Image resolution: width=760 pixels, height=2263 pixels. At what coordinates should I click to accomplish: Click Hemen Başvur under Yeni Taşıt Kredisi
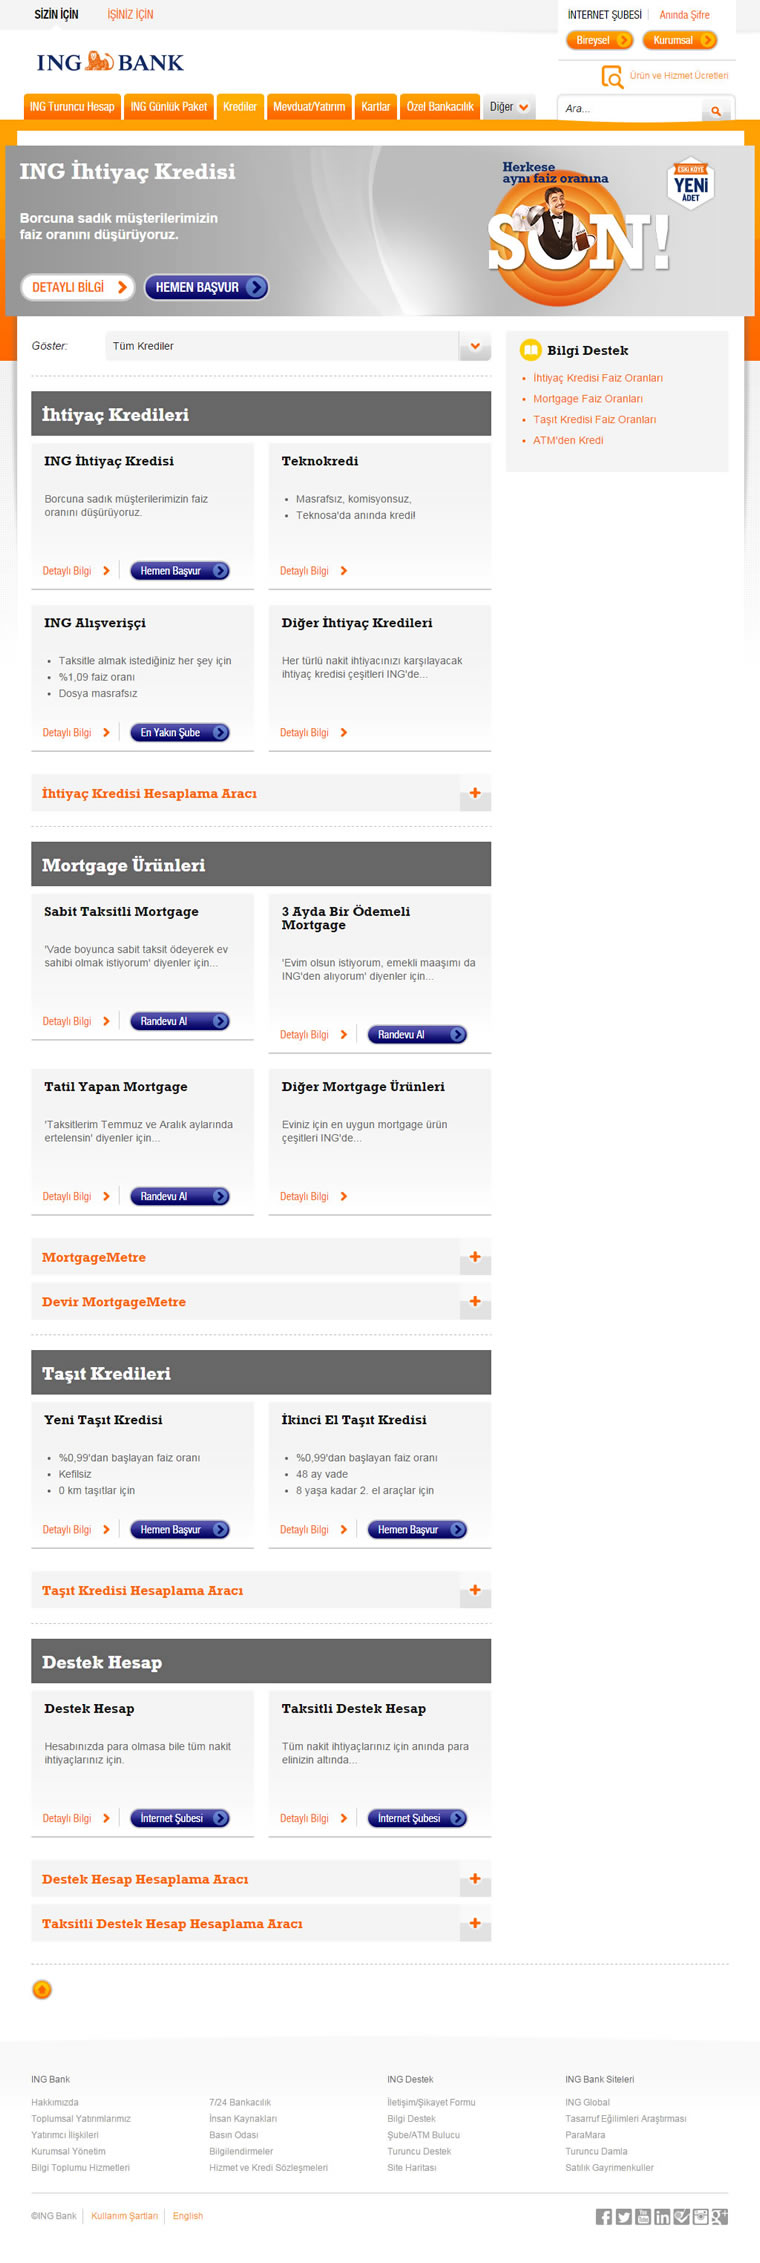(x=180, y=1529)
